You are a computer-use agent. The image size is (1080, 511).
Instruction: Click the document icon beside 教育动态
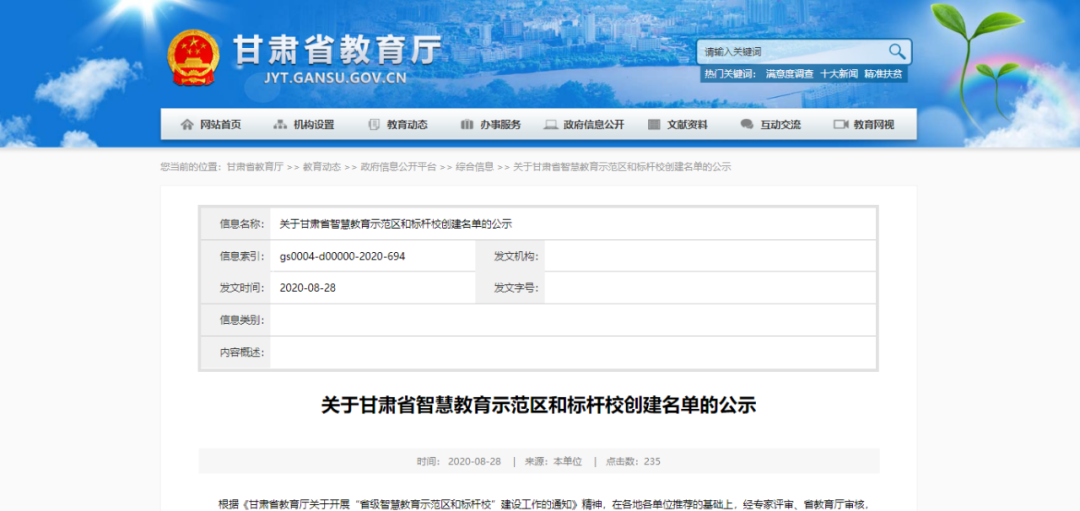pos(374,125)
